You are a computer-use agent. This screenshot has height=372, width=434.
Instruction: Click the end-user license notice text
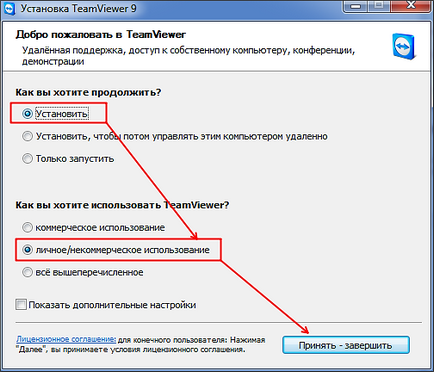pyautogui.click(x=141, y=345)
